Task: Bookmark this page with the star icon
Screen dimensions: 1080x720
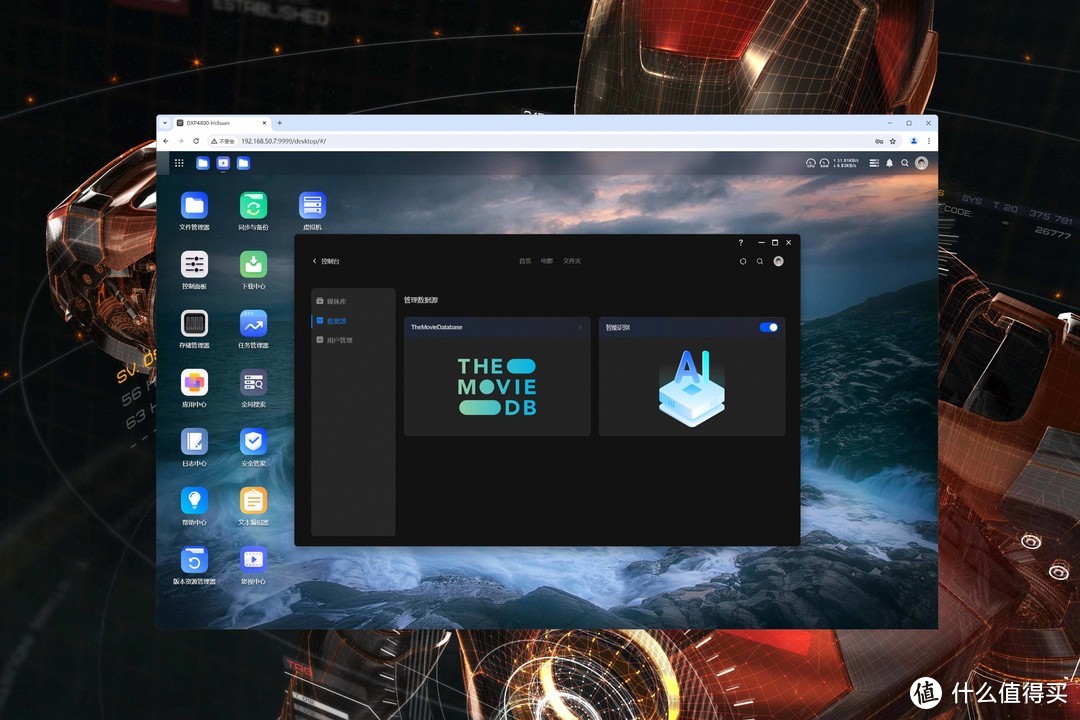Action: (893, 141)
